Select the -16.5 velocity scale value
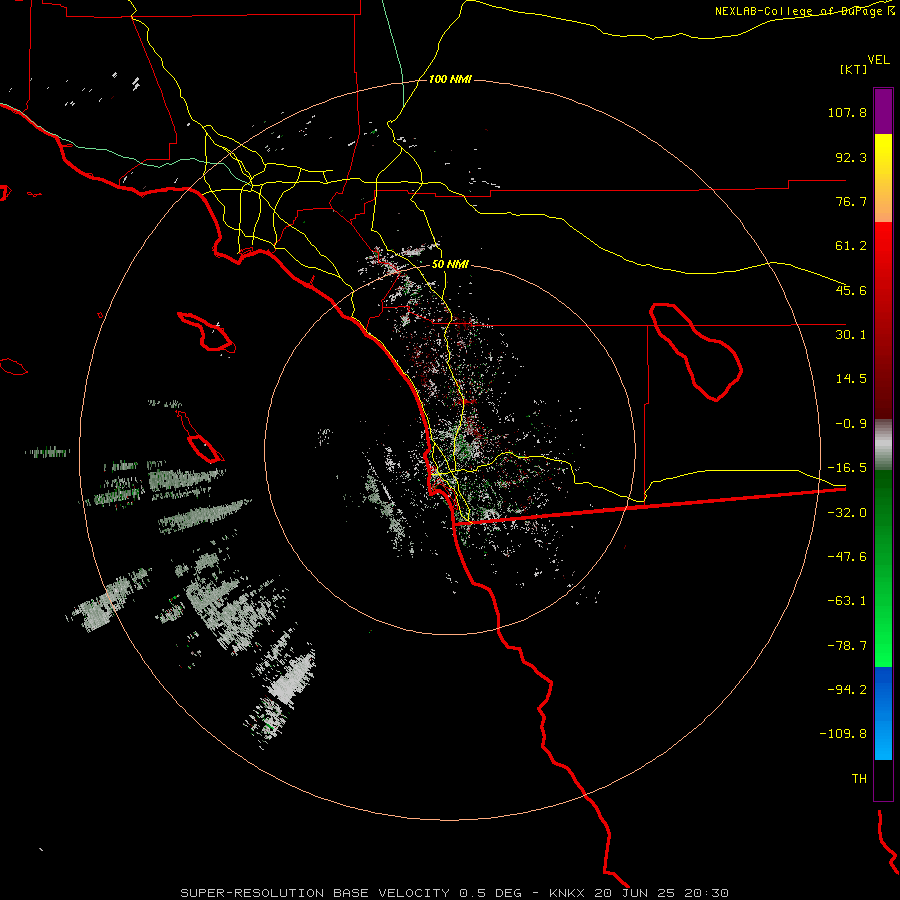 (847, 468)
